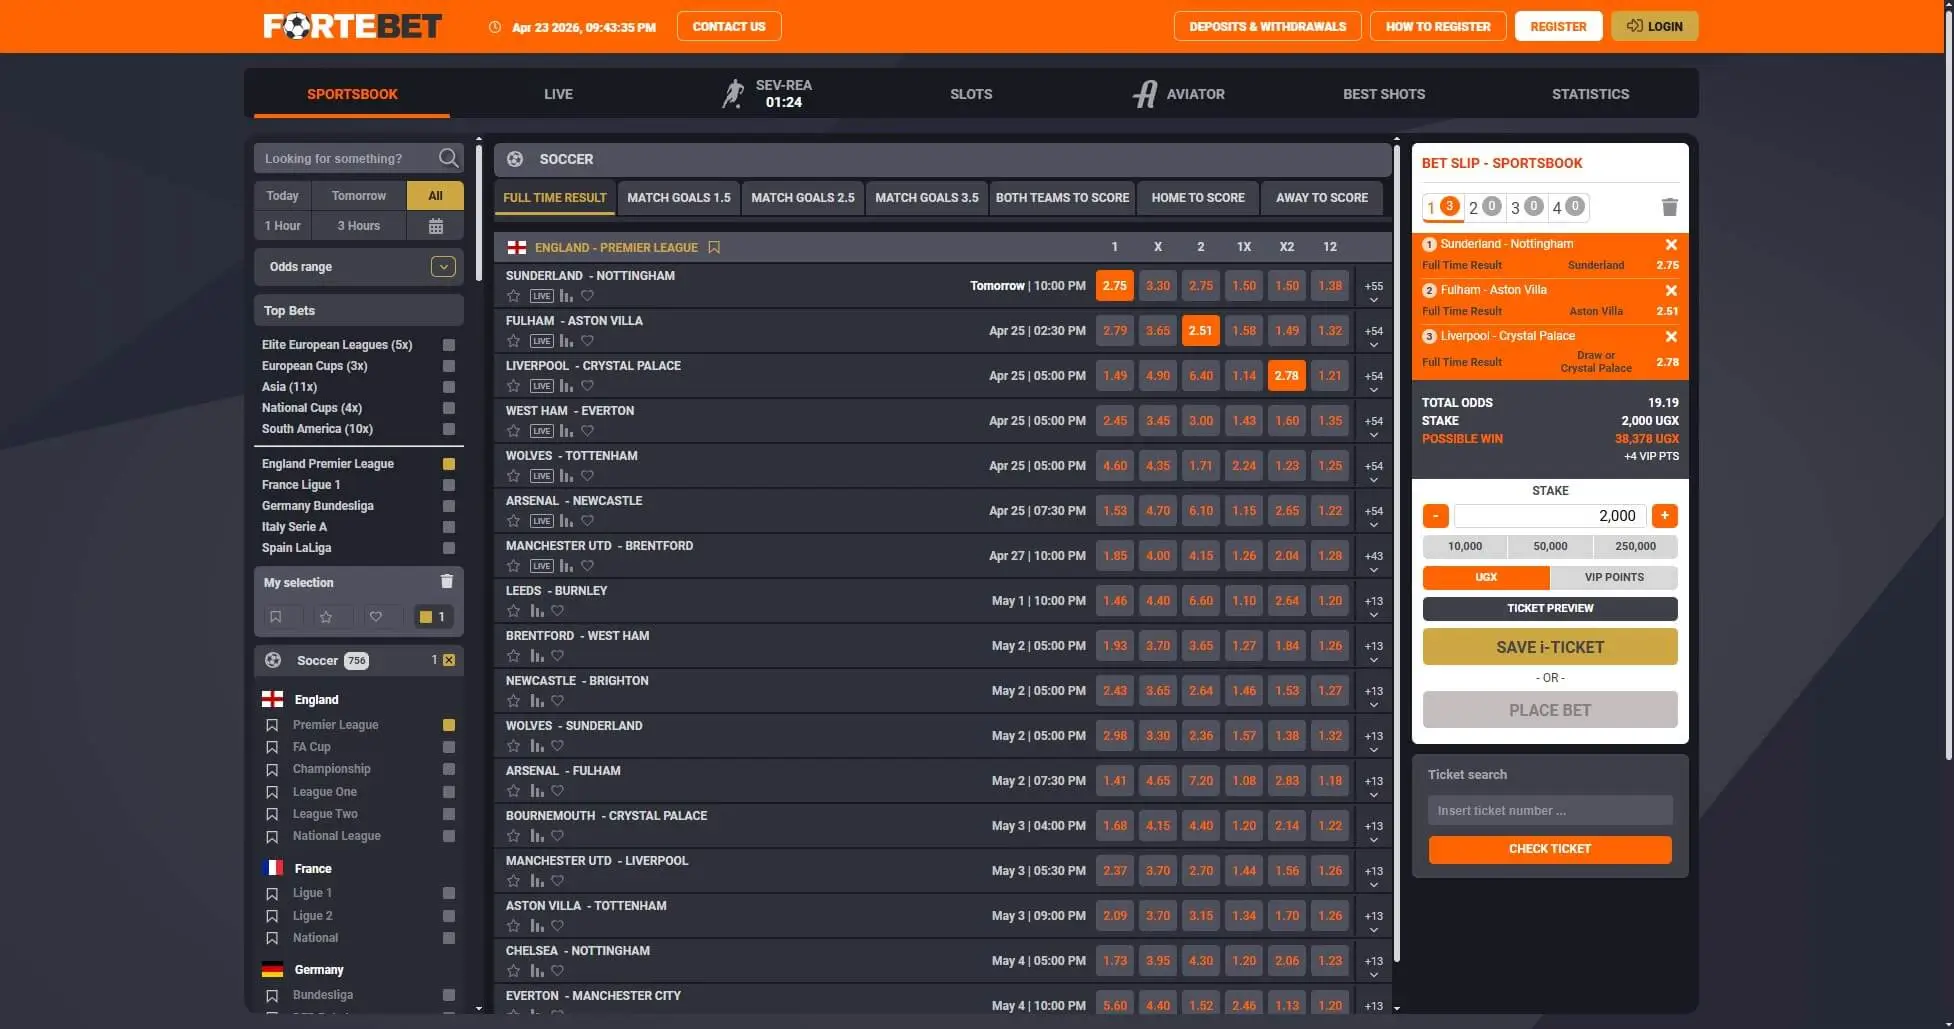1954x1029 pixels.
Task: Click heart filter in My selection
Action: (376, 617)
